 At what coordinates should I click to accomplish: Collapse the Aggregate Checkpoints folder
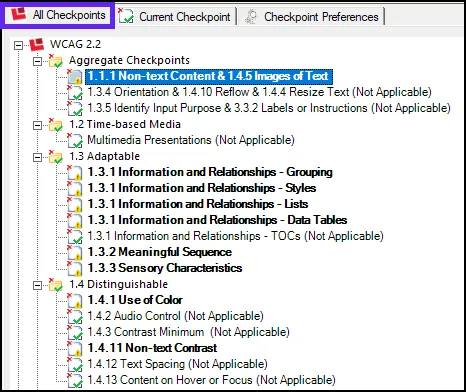click(38, 61)
